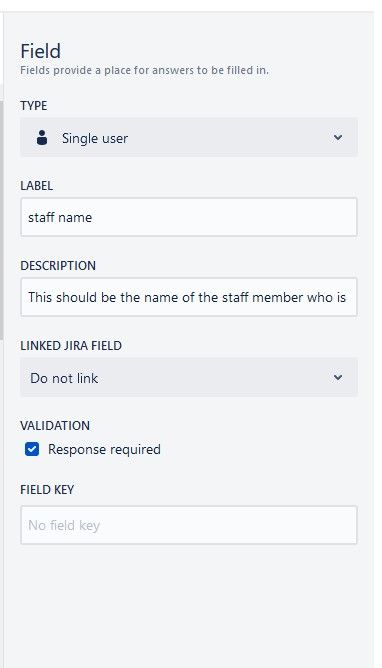Click the Field panel heading
Screen dimensions: 382x668
40,51
